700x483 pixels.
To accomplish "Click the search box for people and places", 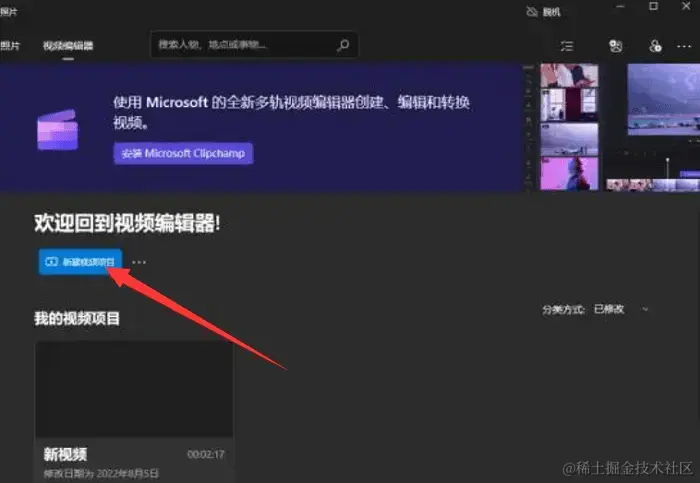I will (254, 45).
